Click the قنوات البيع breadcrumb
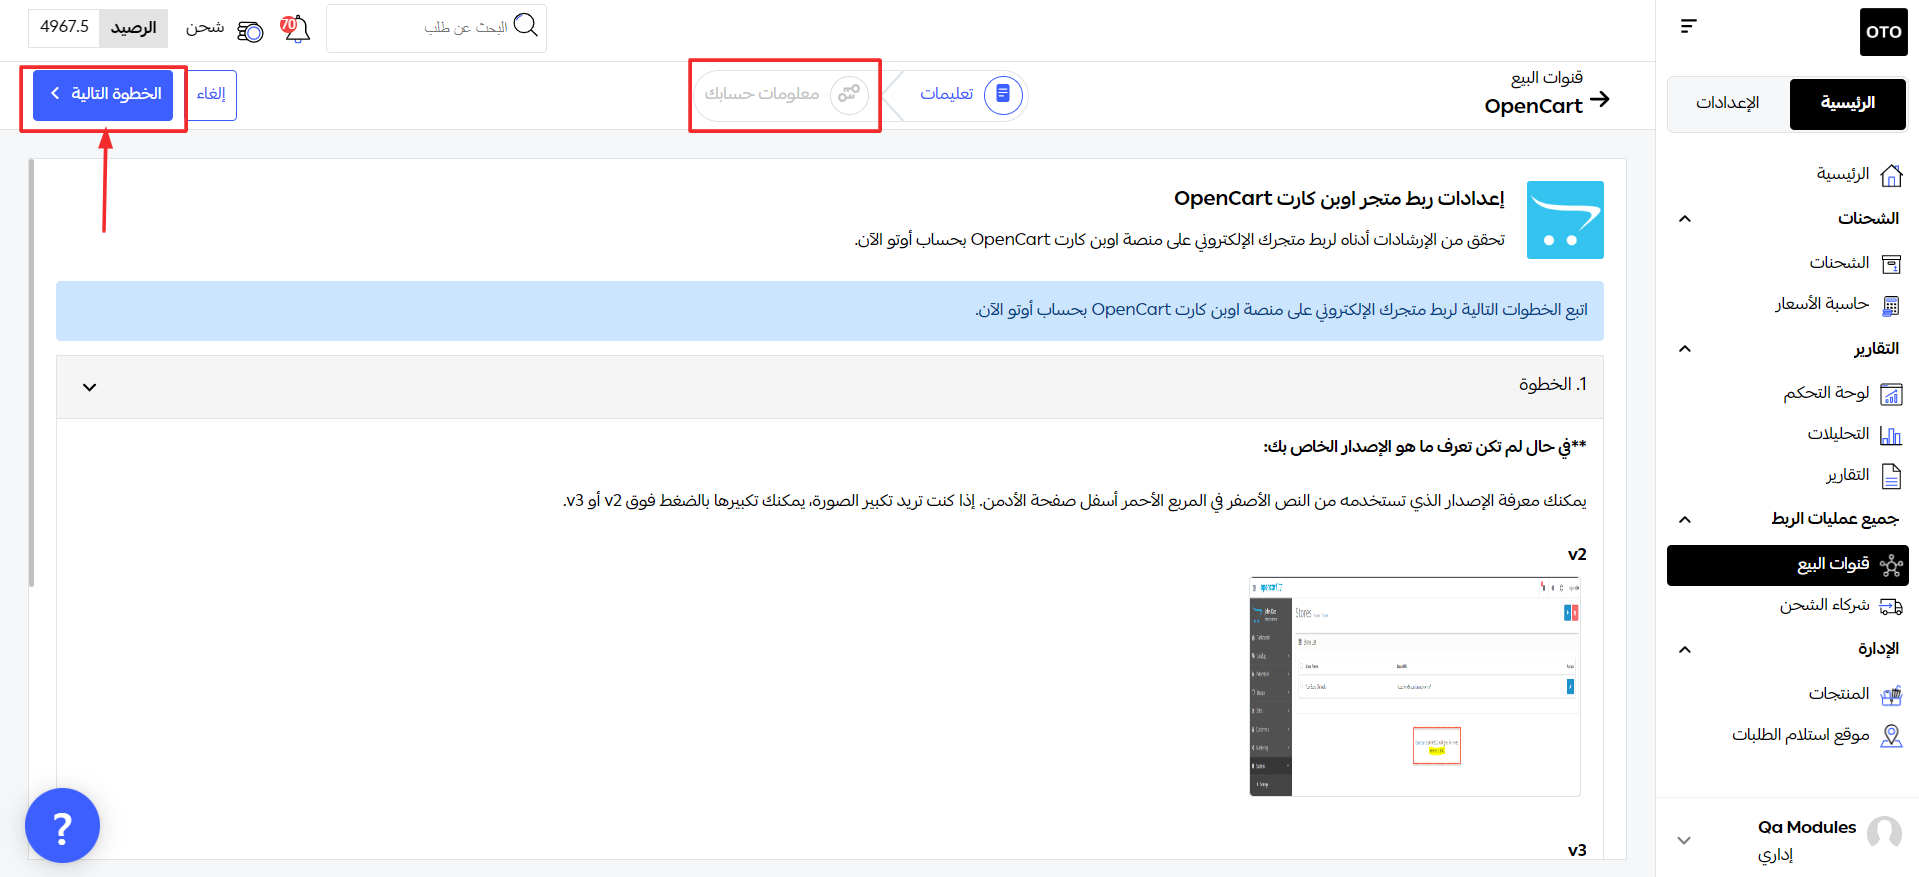This screenshot has width=1919, height=877. (x=1546, y=78)
